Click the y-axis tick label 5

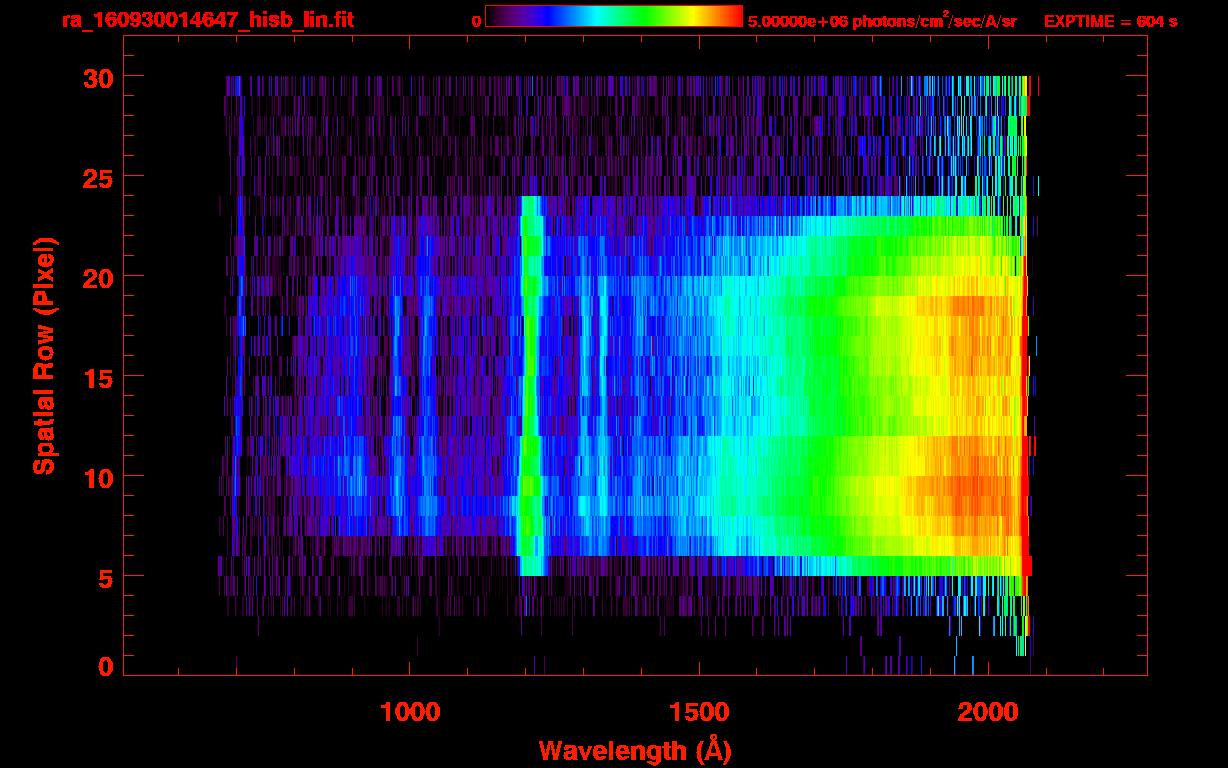tap(106, 577)
